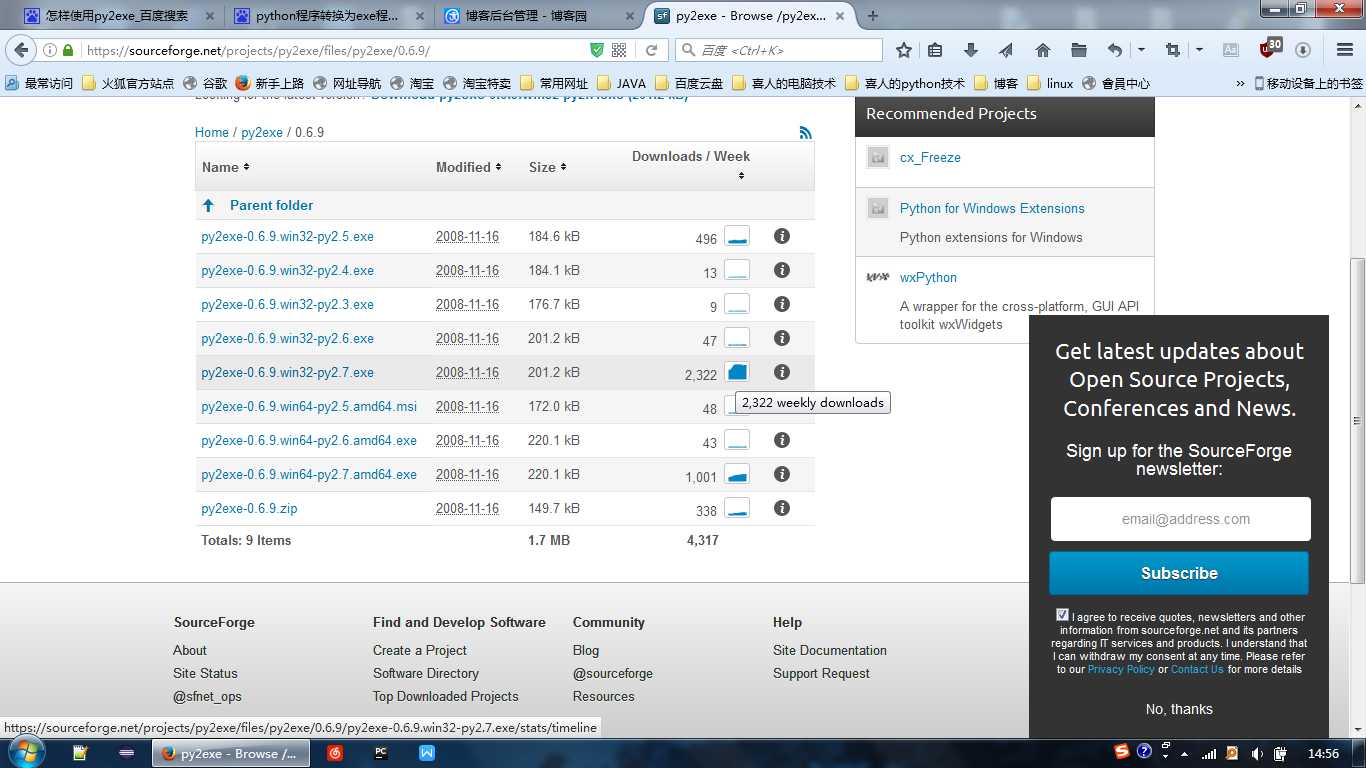Switch to the 博客后台管理 - 博客园 tab

click(538, 16)
